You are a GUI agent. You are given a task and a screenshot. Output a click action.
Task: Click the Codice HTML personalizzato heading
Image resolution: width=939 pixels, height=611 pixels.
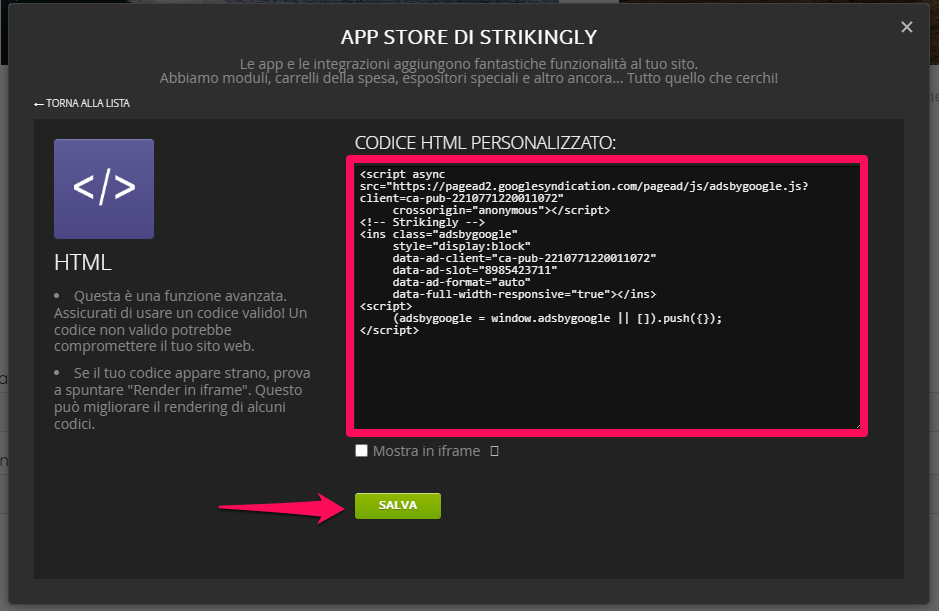(485, 143)
